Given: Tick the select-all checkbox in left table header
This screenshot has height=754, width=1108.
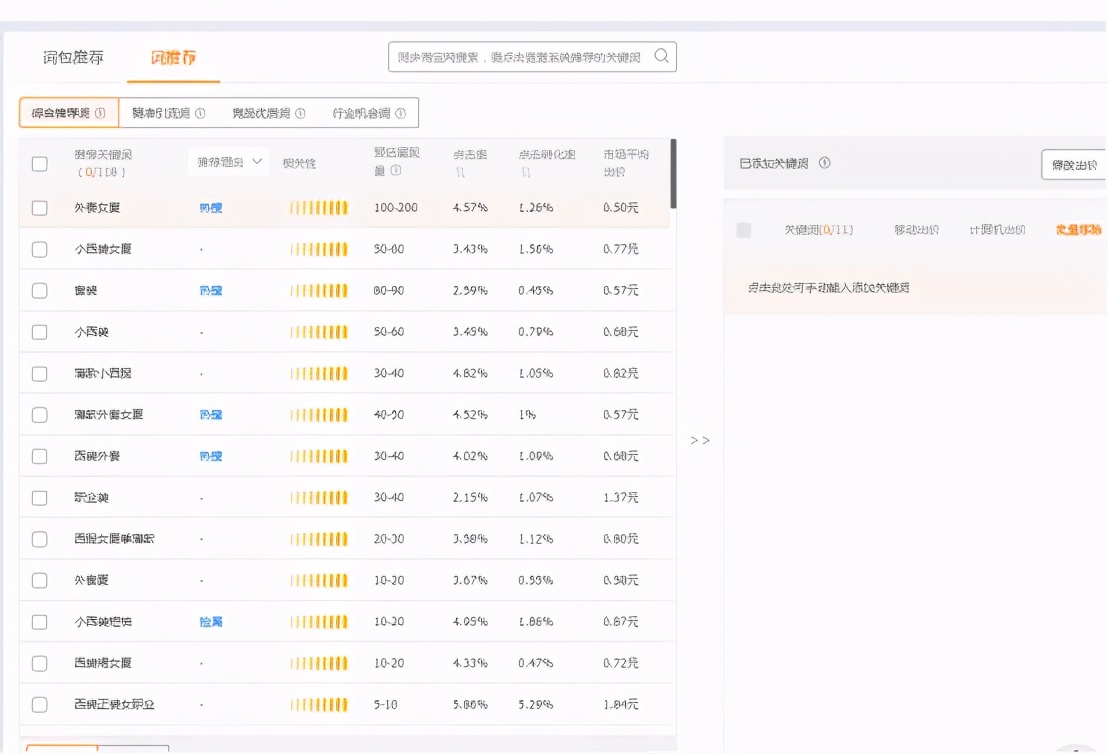Looking at the screenshot, I should click(x=39, y=163).
